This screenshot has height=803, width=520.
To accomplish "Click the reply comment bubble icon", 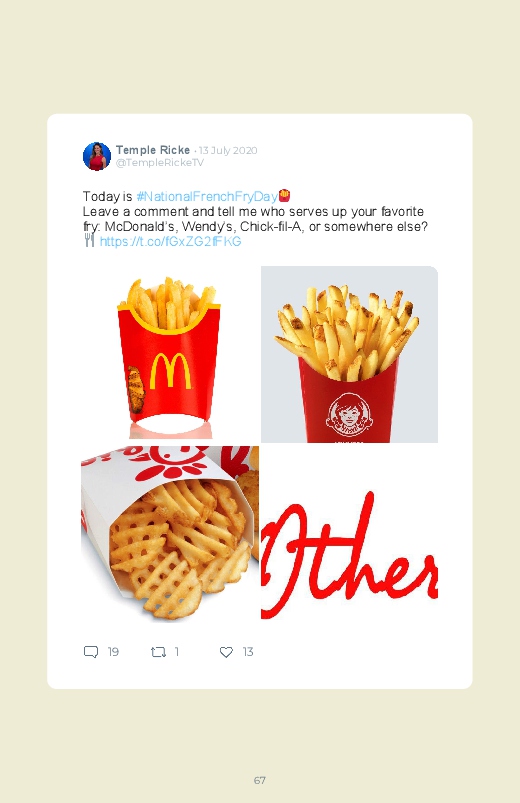I will [x=91, y=652].
